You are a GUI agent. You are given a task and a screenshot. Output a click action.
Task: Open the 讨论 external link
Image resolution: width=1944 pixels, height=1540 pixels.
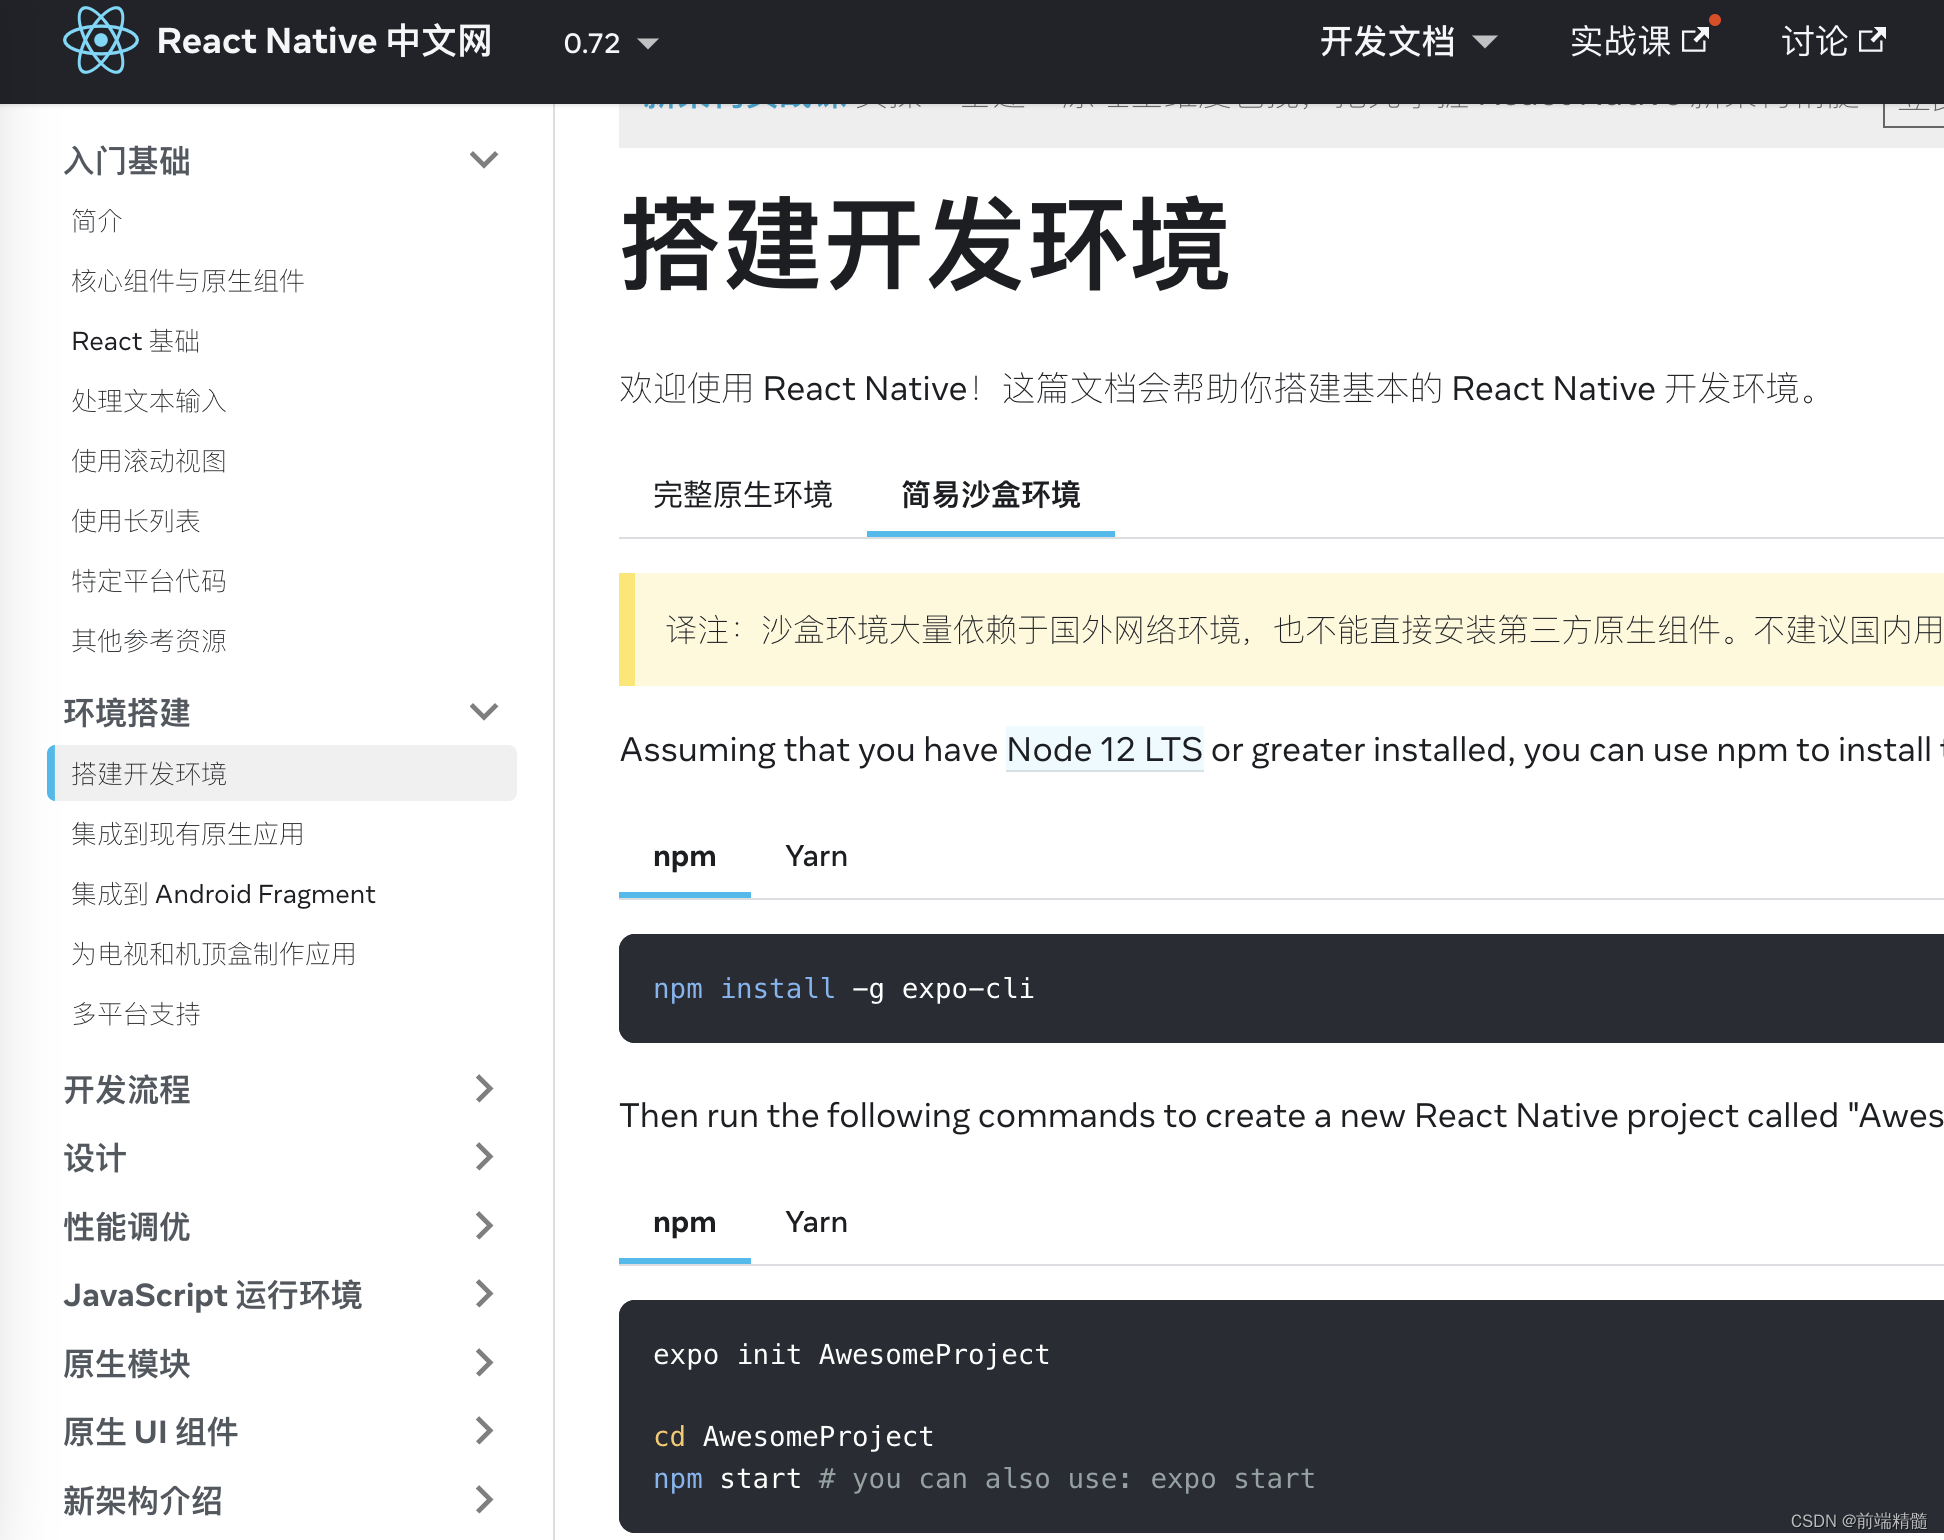tap(1834, 42)
